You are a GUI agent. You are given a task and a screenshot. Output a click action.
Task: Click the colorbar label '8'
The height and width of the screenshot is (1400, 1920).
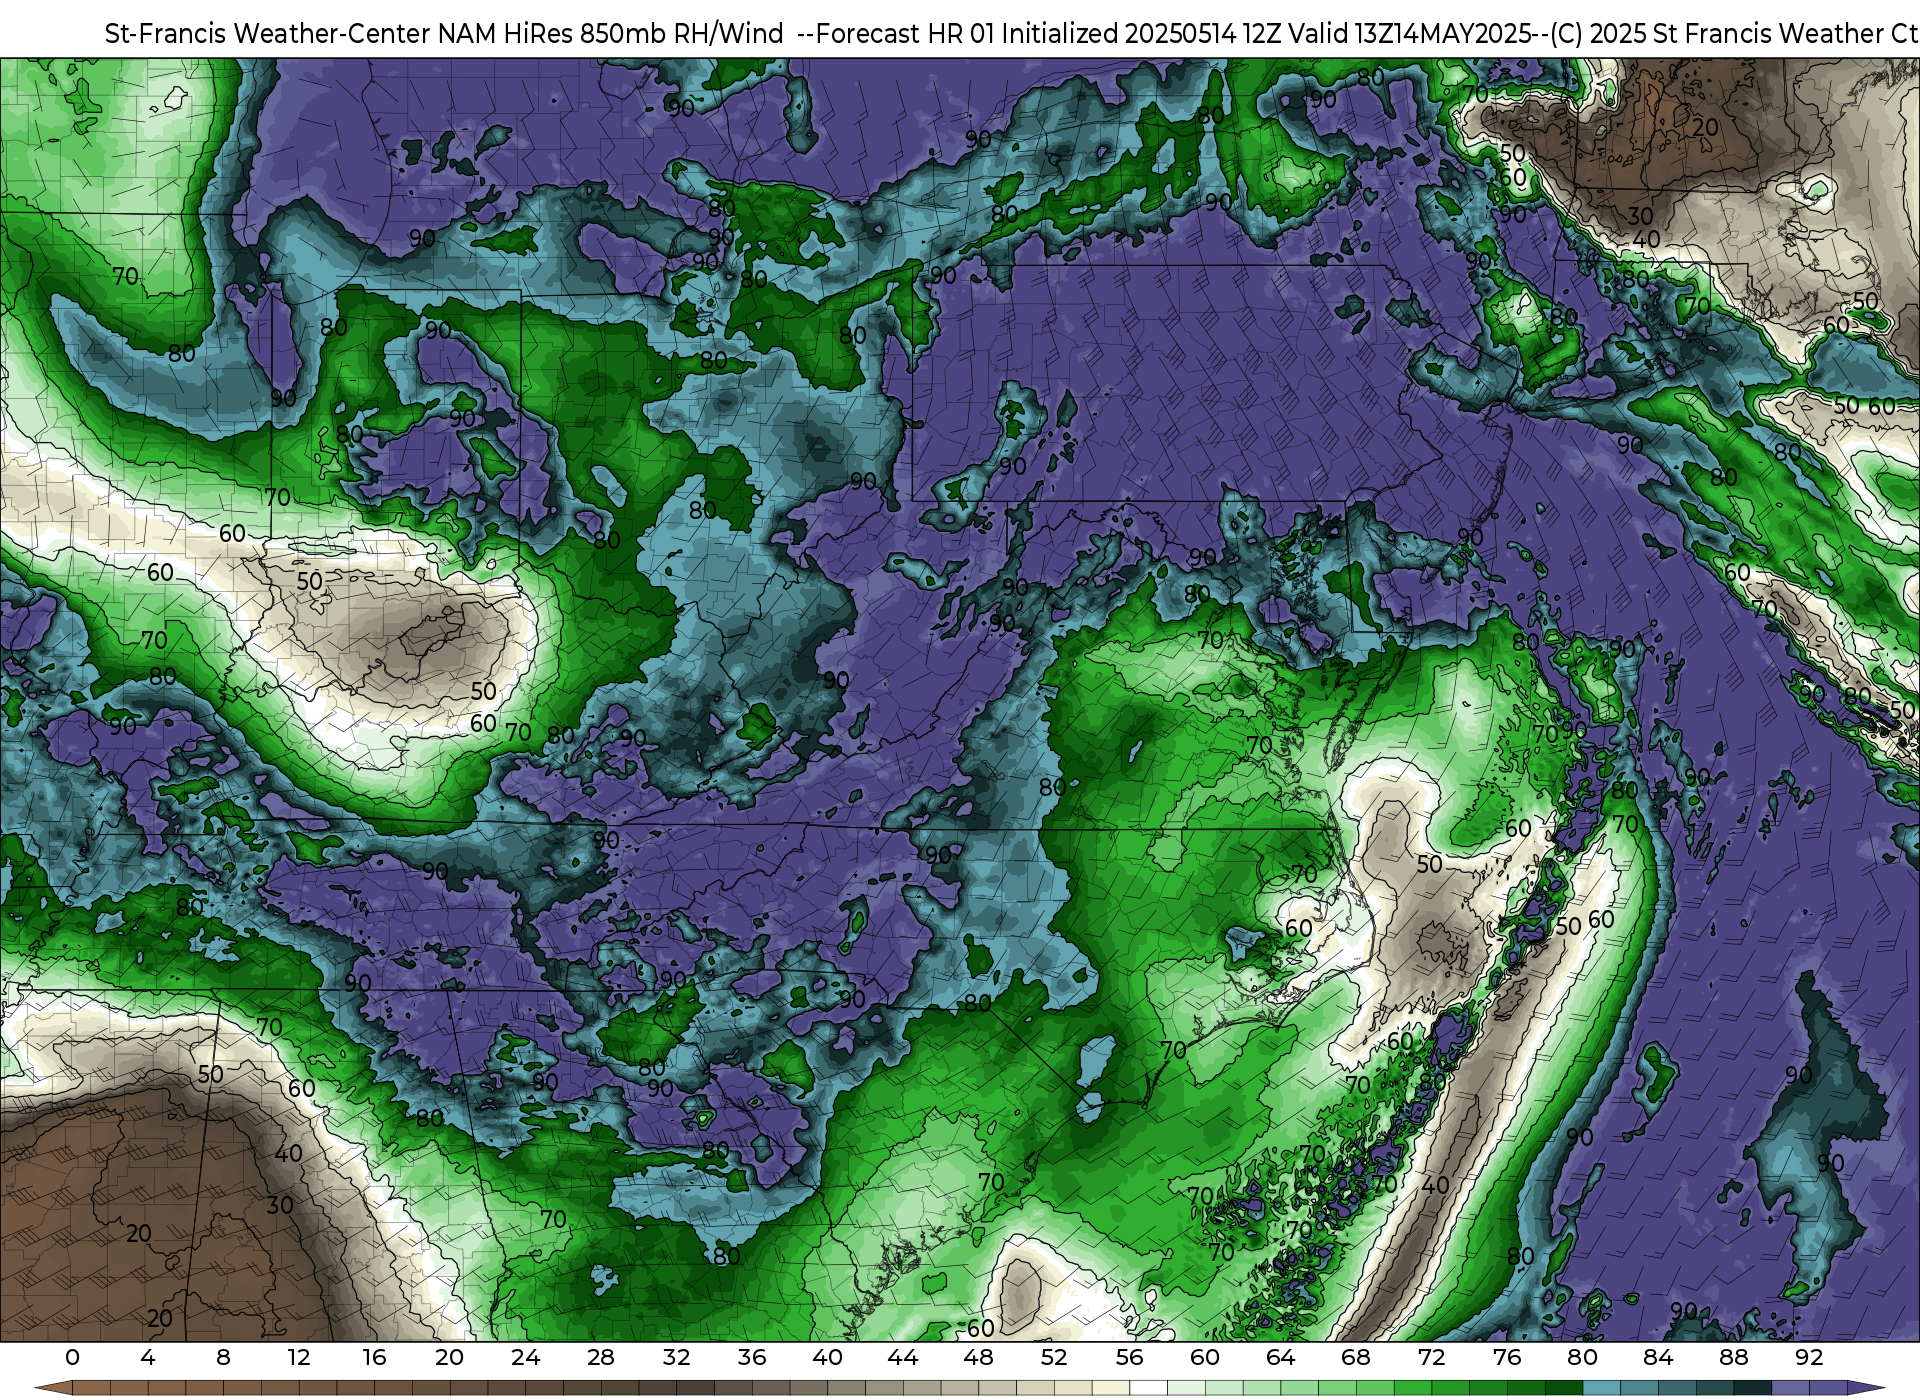tap(223, 1357)
